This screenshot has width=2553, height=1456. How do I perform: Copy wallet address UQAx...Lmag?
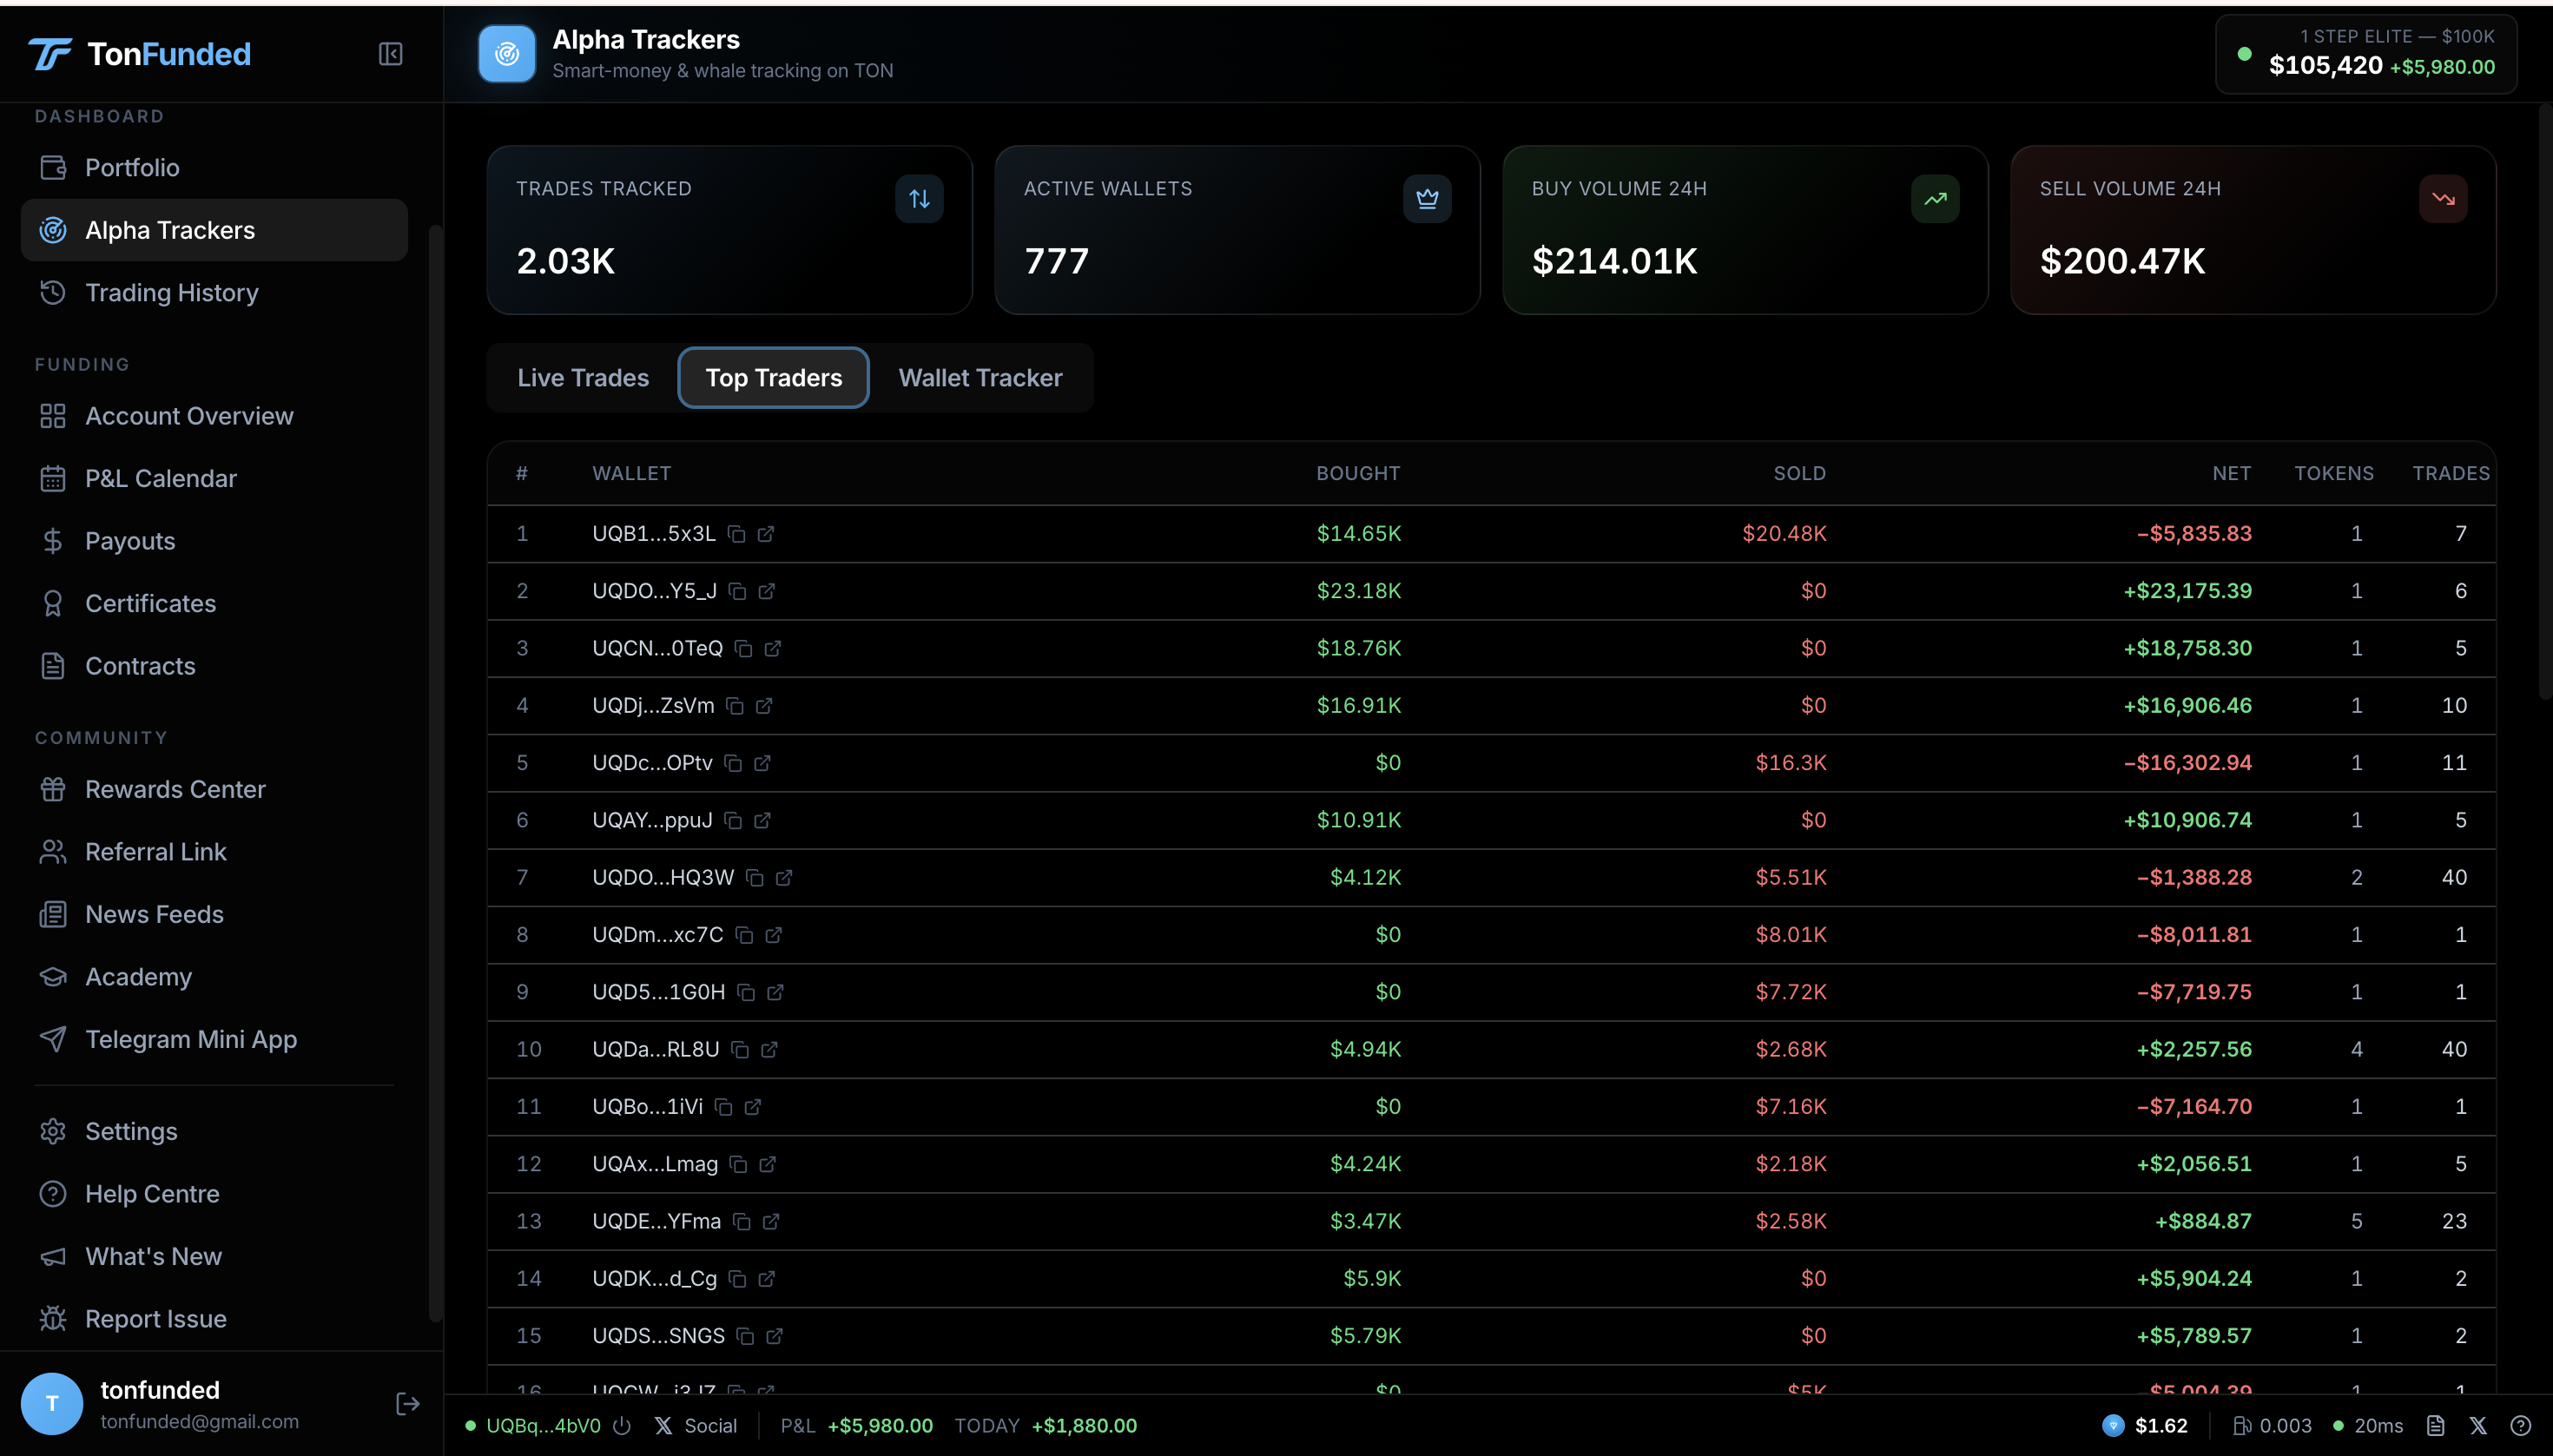coord(739,1164)
